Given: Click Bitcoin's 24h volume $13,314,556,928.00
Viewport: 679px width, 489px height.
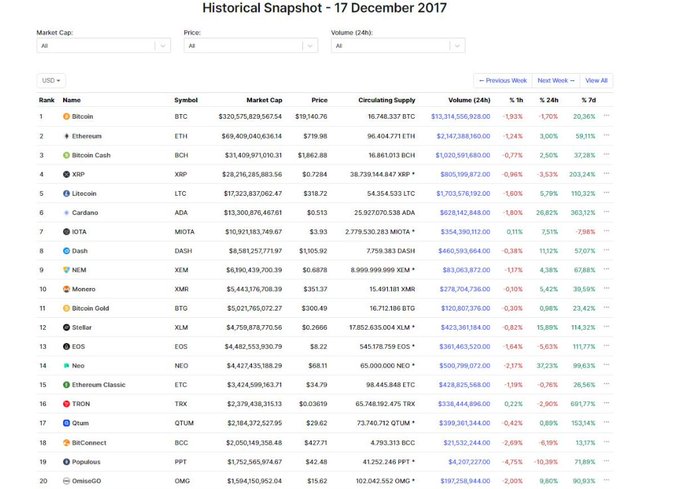Looking at the screenshot, I should (x=461, y=117).
